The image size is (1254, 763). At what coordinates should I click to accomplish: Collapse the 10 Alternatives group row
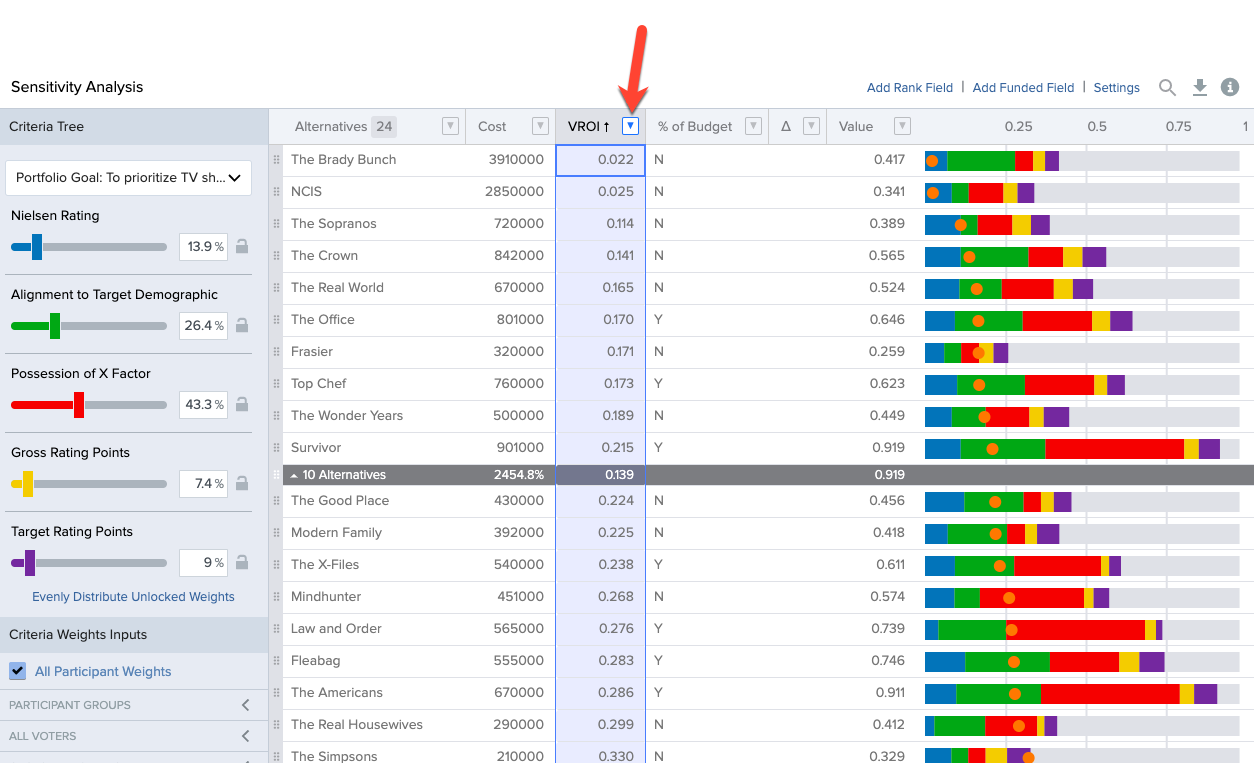[295, 475]
